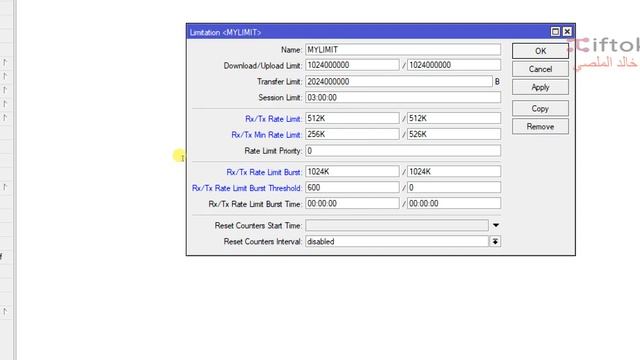Edit Tx Min Rate Limit 526K

(454, 134)
